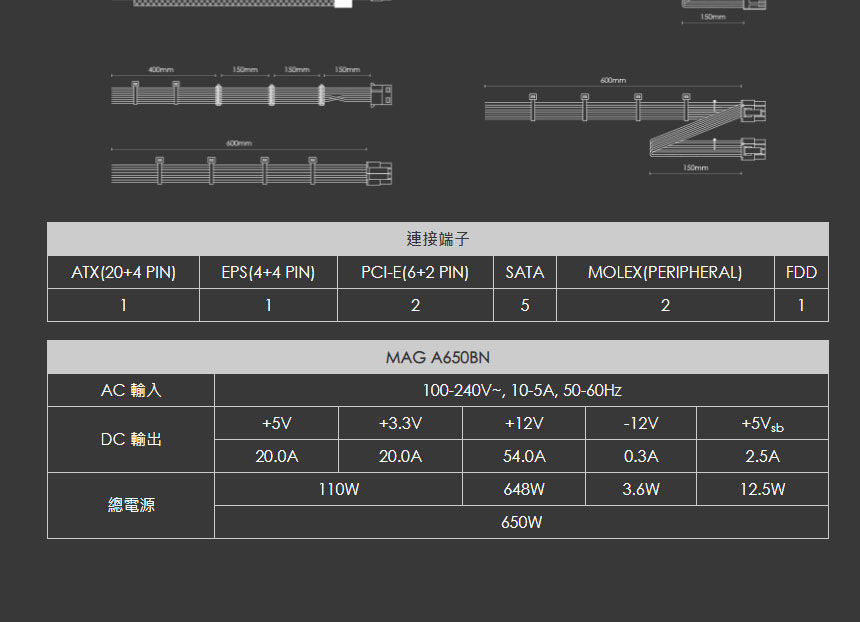Select the 3.6W power cell
860x622 pixels.
[x=641, y=489]
